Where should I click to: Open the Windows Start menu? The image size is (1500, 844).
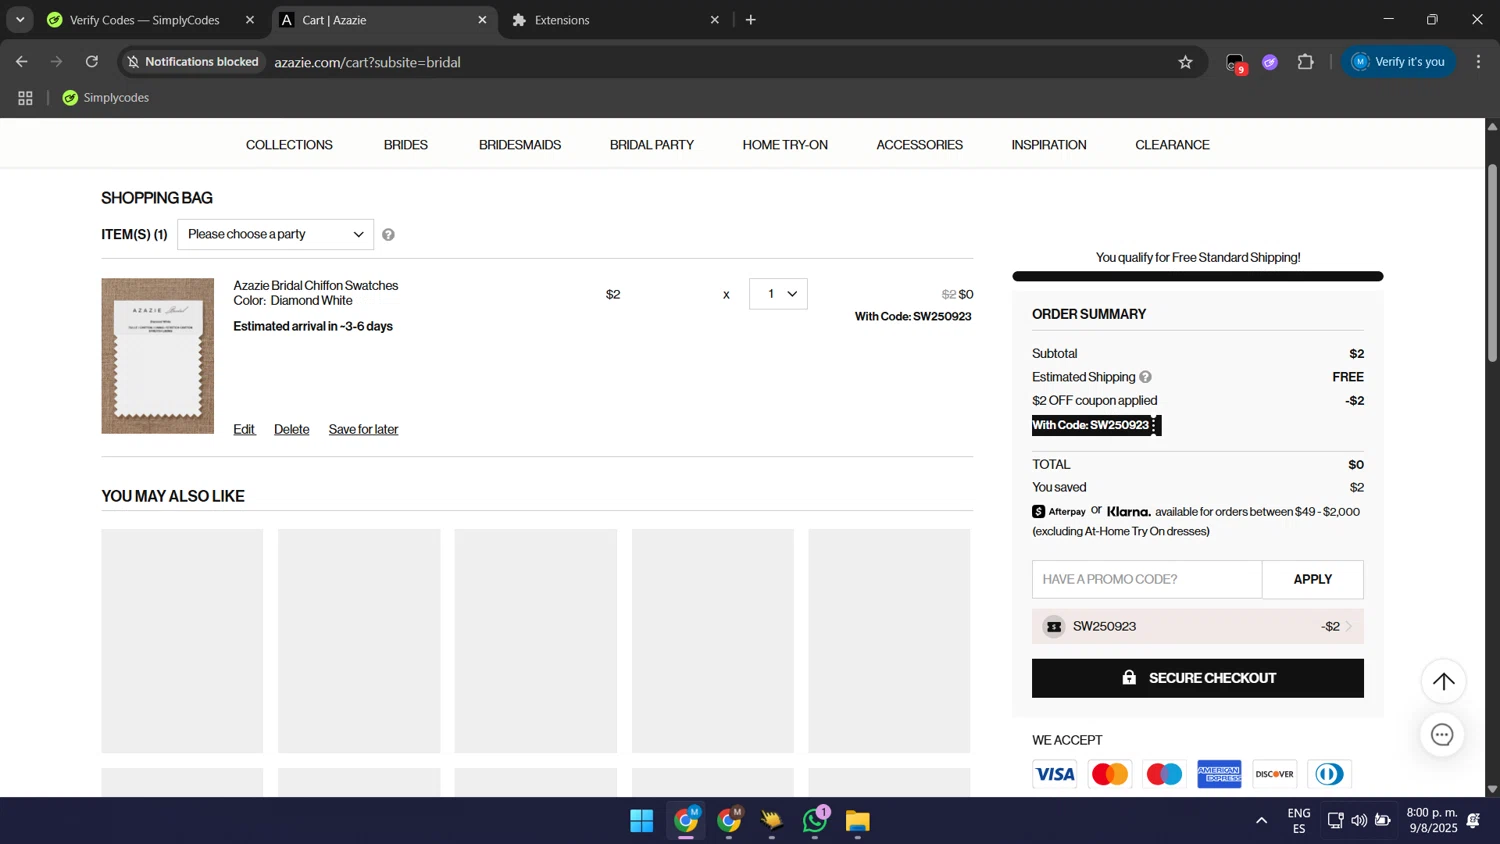tap(641, 821)
